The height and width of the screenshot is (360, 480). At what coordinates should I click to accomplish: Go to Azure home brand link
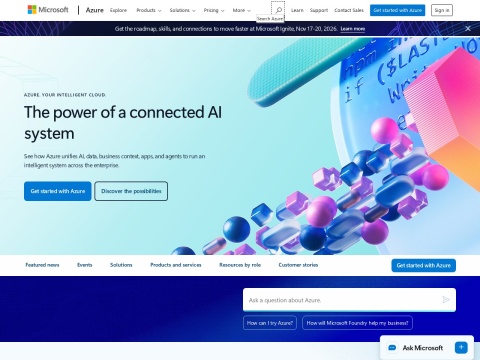95,10
